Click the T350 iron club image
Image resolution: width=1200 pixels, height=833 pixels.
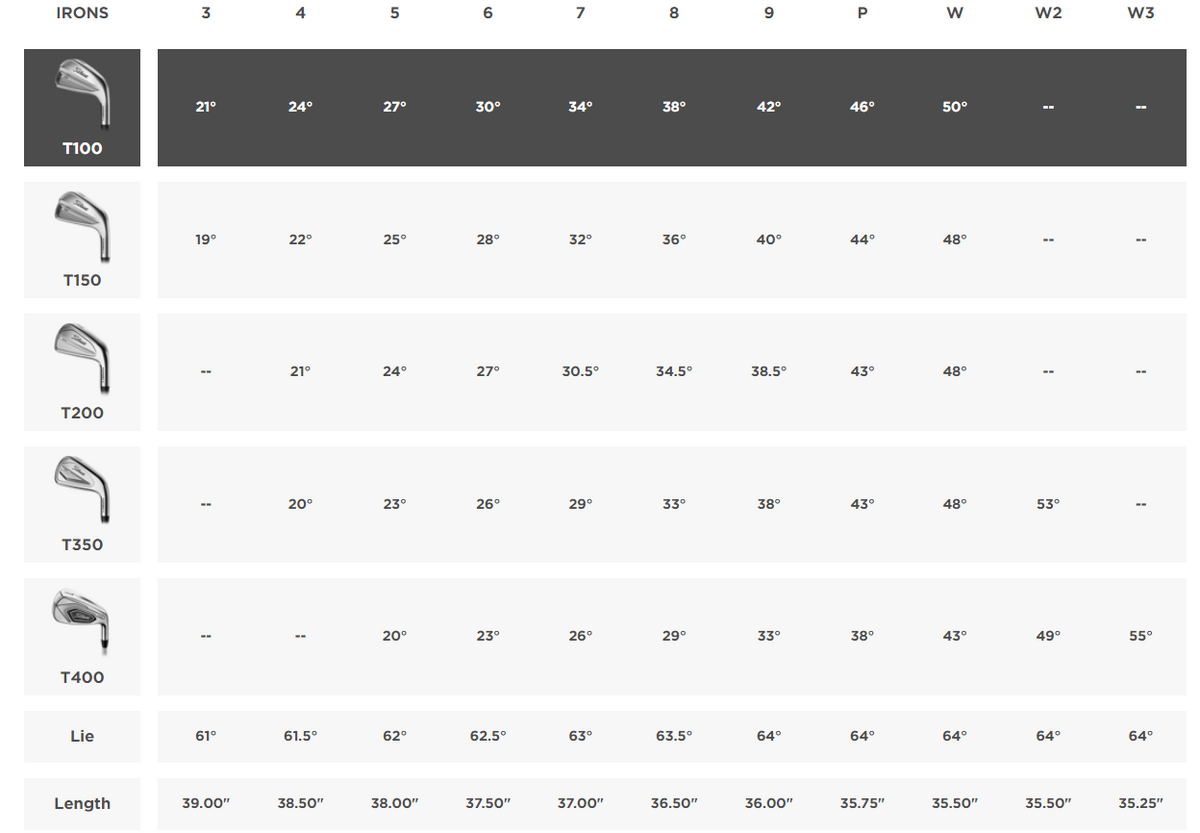[x=82, y=488]
